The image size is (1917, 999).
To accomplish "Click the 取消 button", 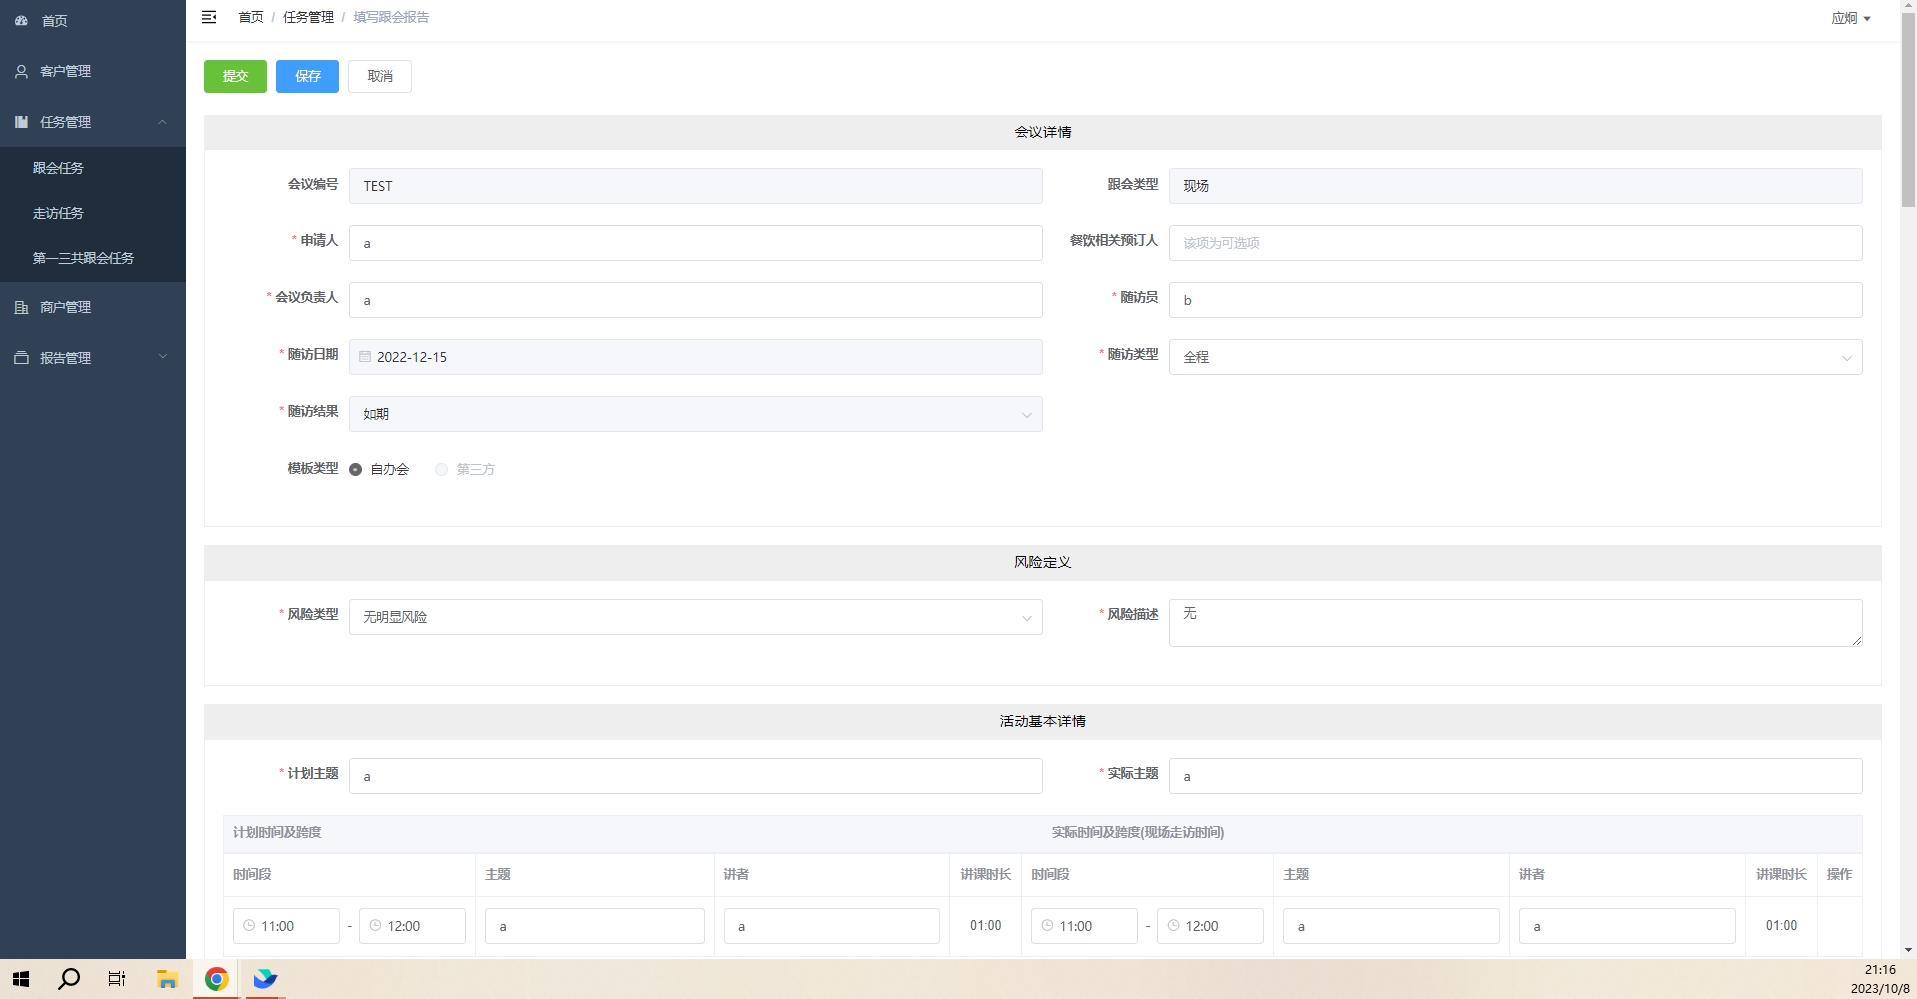I will 380,76.
